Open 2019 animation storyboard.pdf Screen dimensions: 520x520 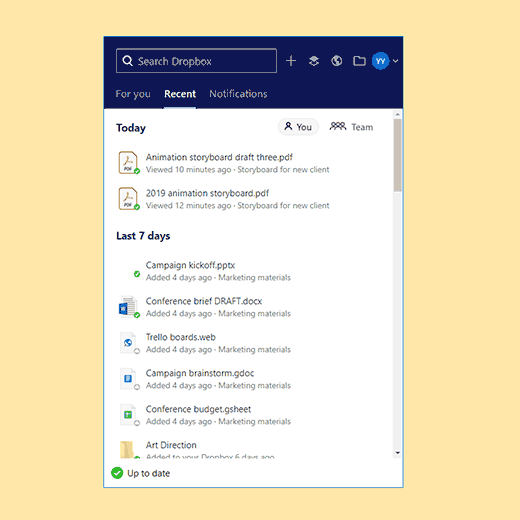(x=207, y=193)
